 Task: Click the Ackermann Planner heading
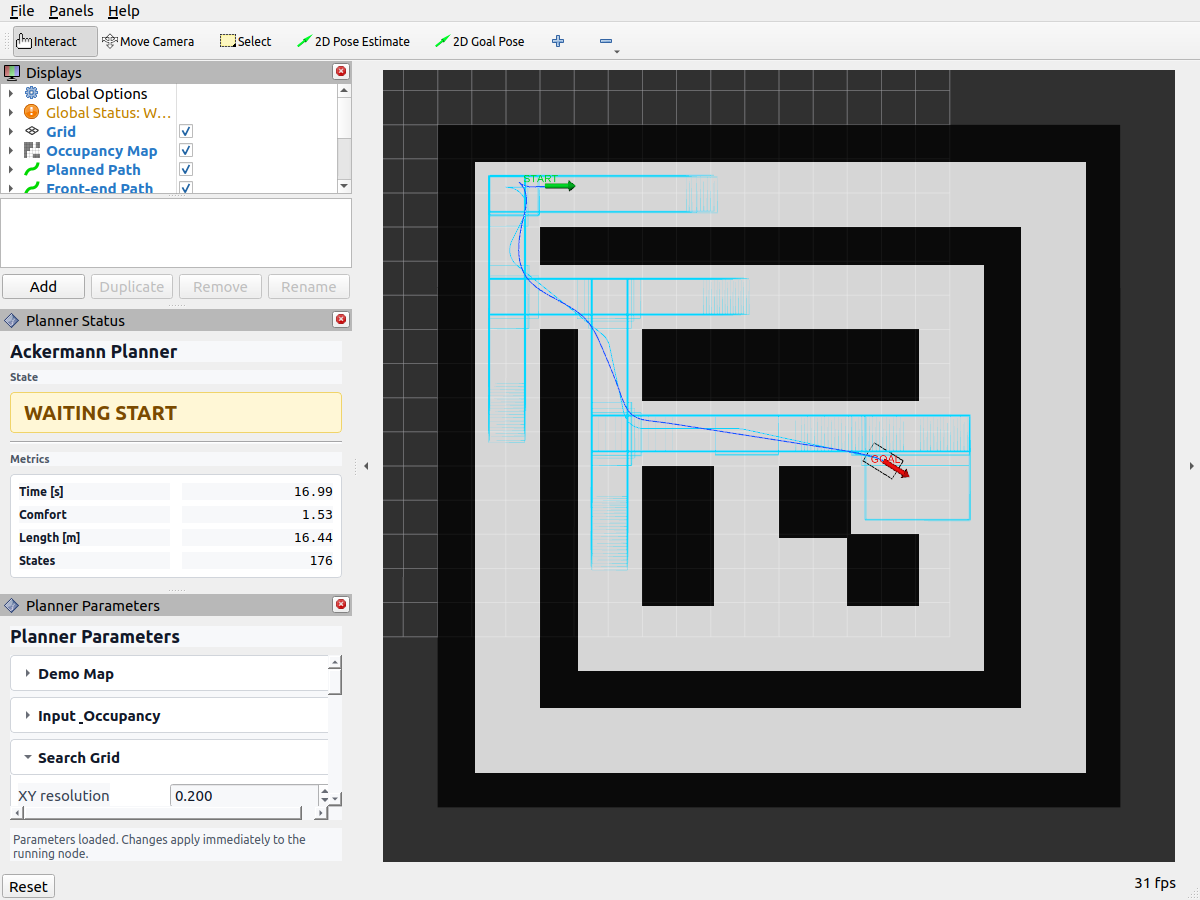(x=94, y=352)
